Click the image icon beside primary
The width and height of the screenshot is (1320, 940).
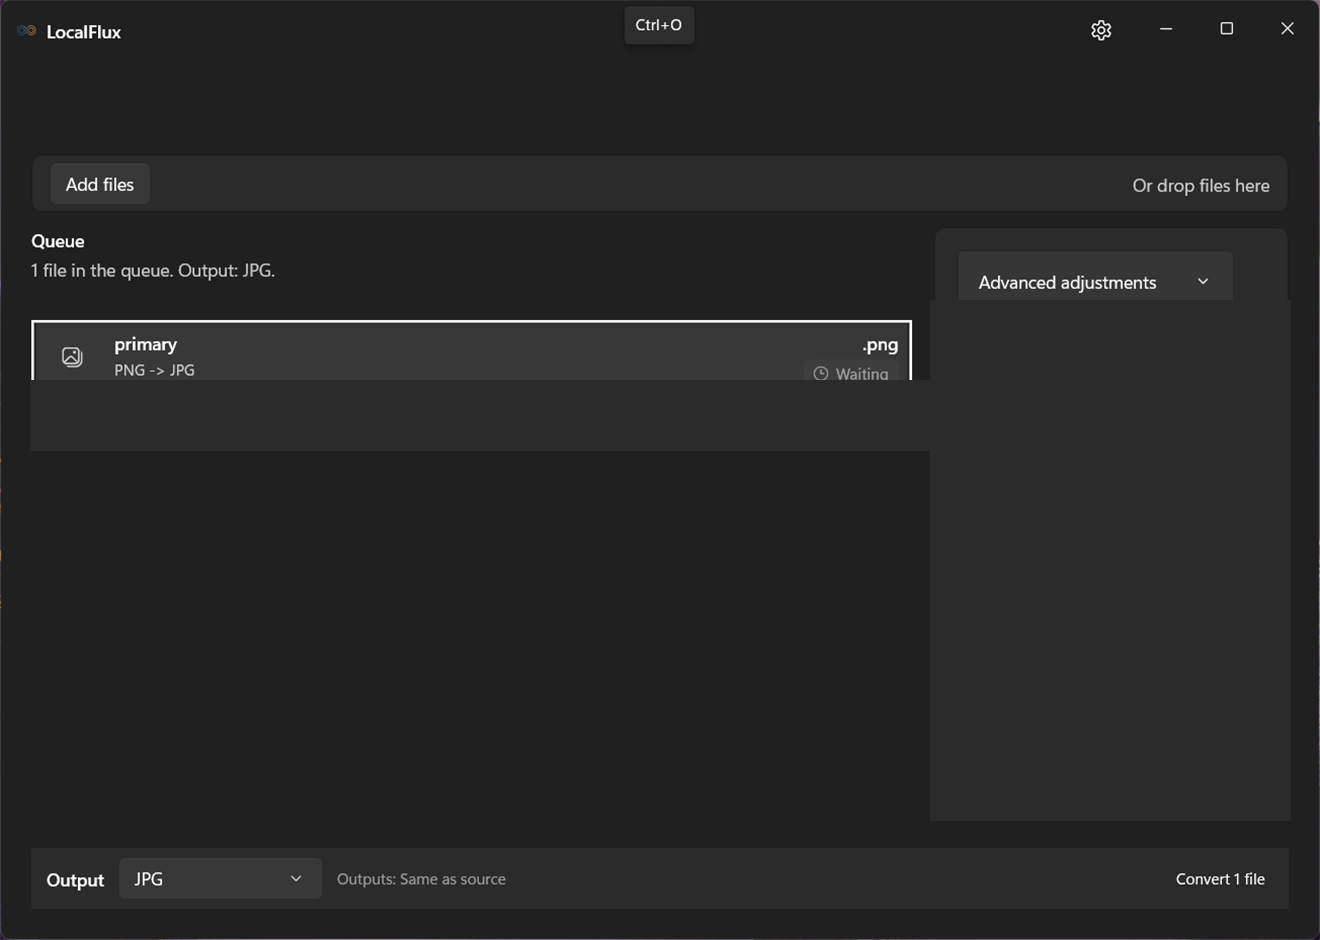click(72, 357)
